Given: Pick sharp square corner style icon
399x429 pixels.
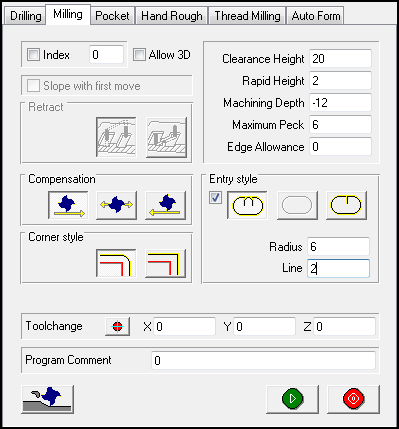Looking at the screenshot, I should pos(165,263).
